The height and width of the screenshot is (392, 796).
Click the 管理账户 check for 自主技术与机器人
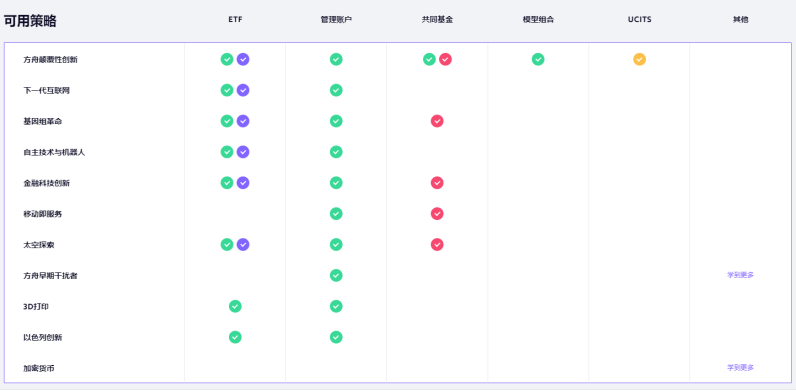coord(336,152)
